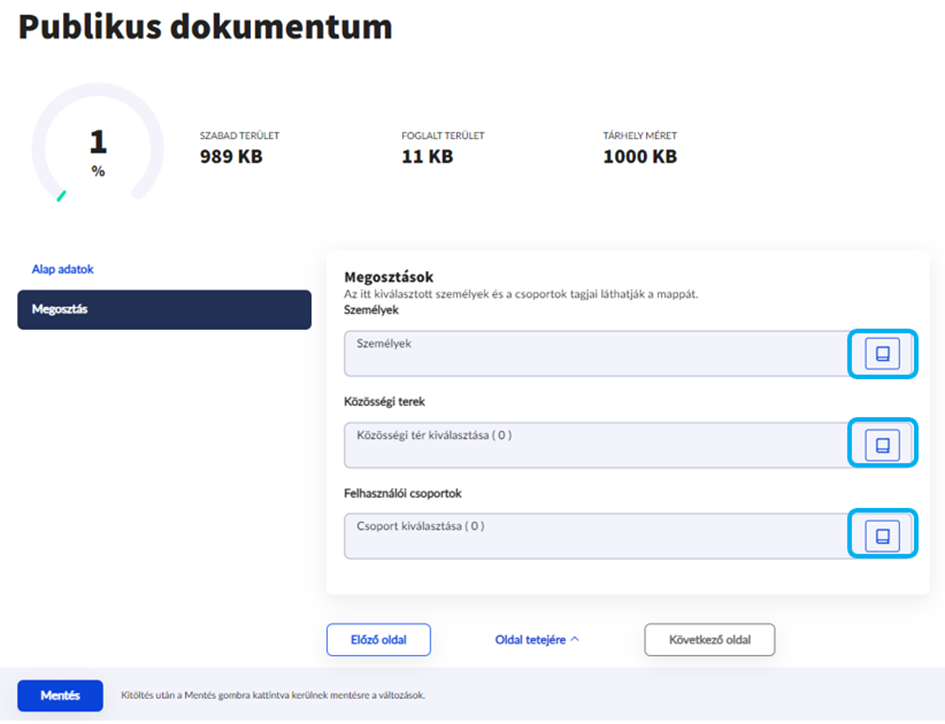Click the Publikus dokumentum page title
The height and width of the screenshot is (724, 945).
click(205, 28)
